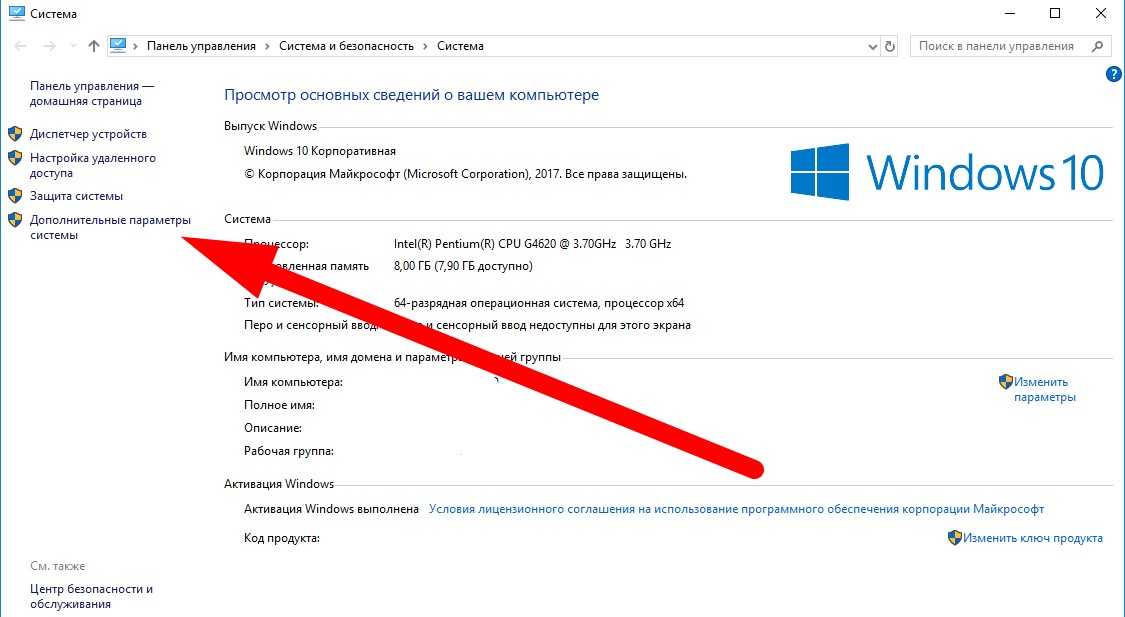Viewport: 1125px width, 617px height.
Task: Open the recent locations dropdown arrow
Action: click(72, 46)
